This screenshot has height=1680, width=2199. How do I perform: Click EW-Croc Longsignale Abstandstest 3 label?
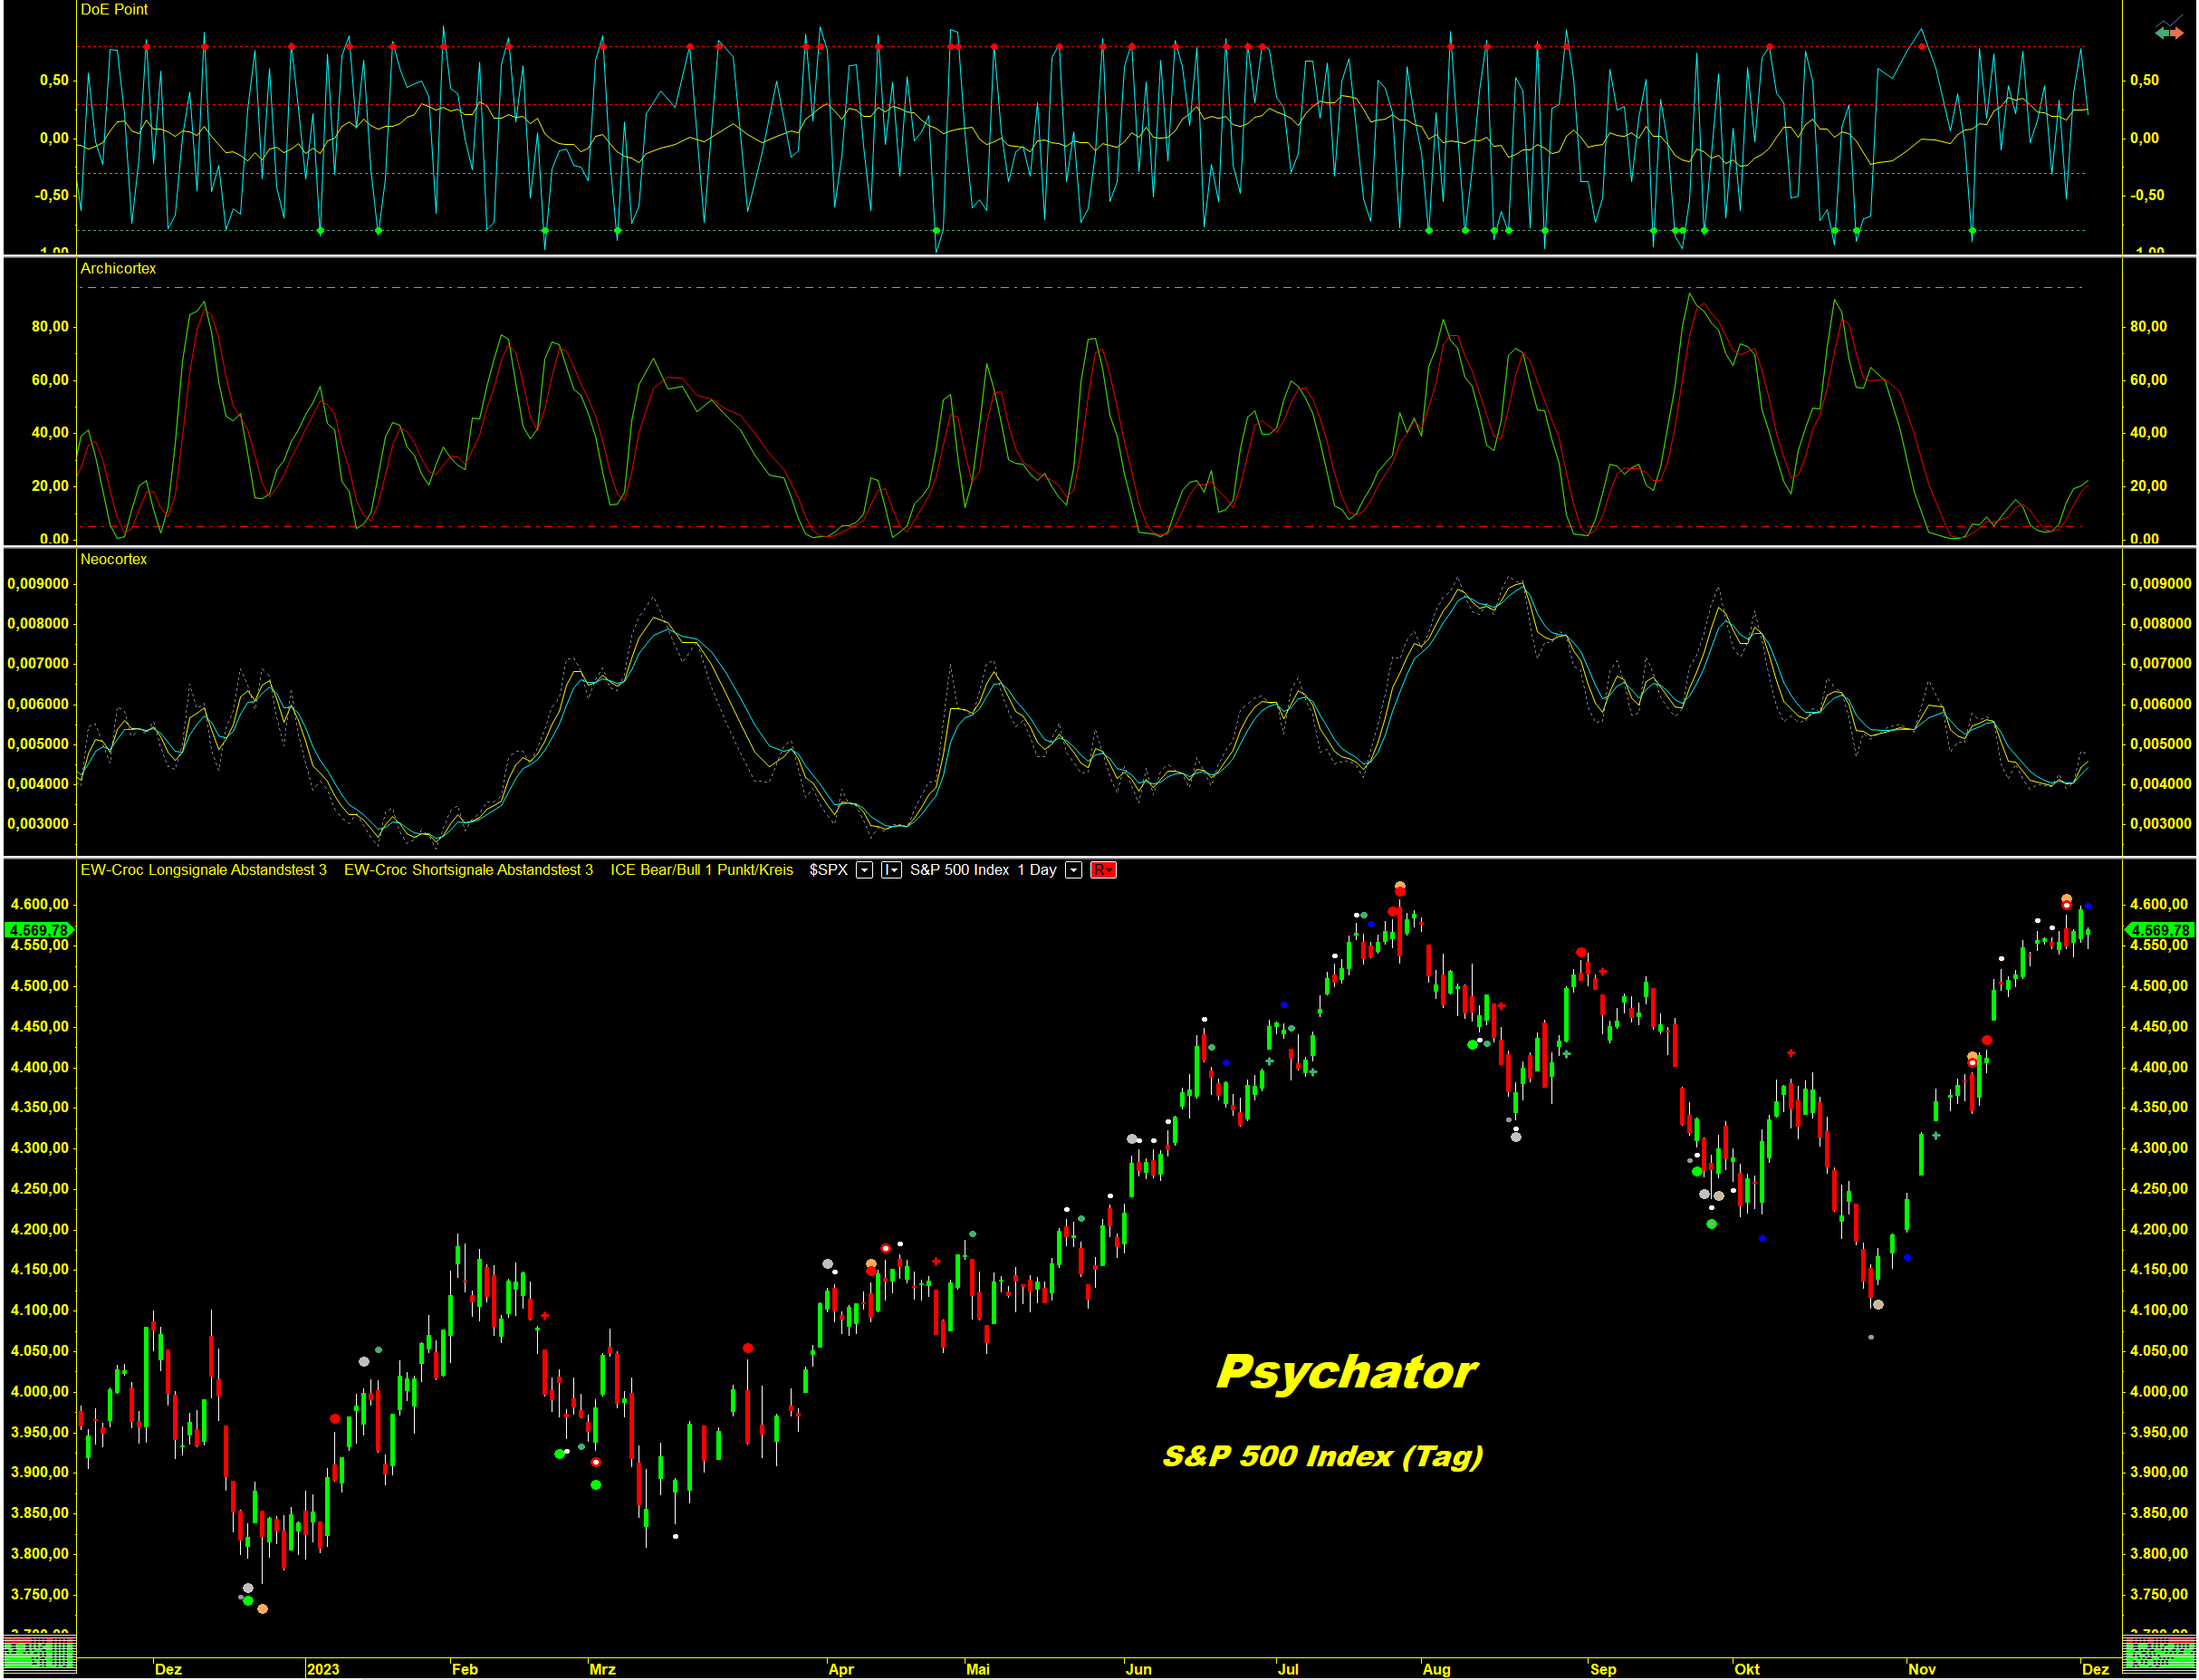[203, 870]
